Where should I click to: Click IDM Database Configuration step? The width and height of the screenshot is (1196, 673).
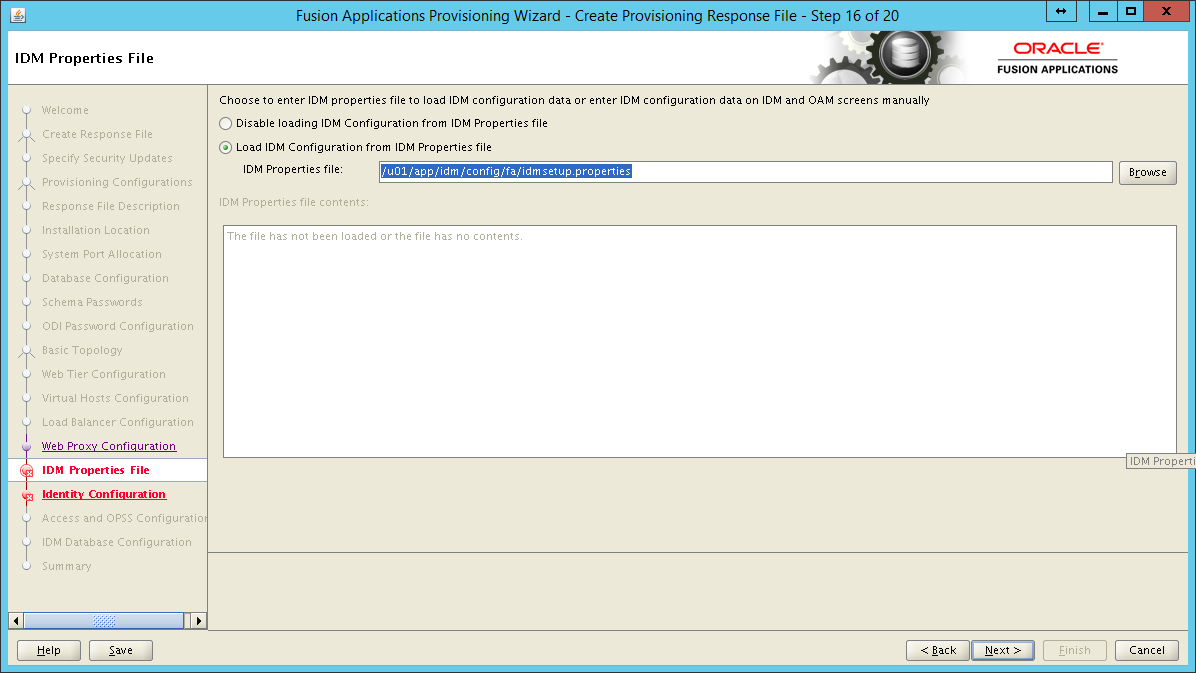pos(117,543)
